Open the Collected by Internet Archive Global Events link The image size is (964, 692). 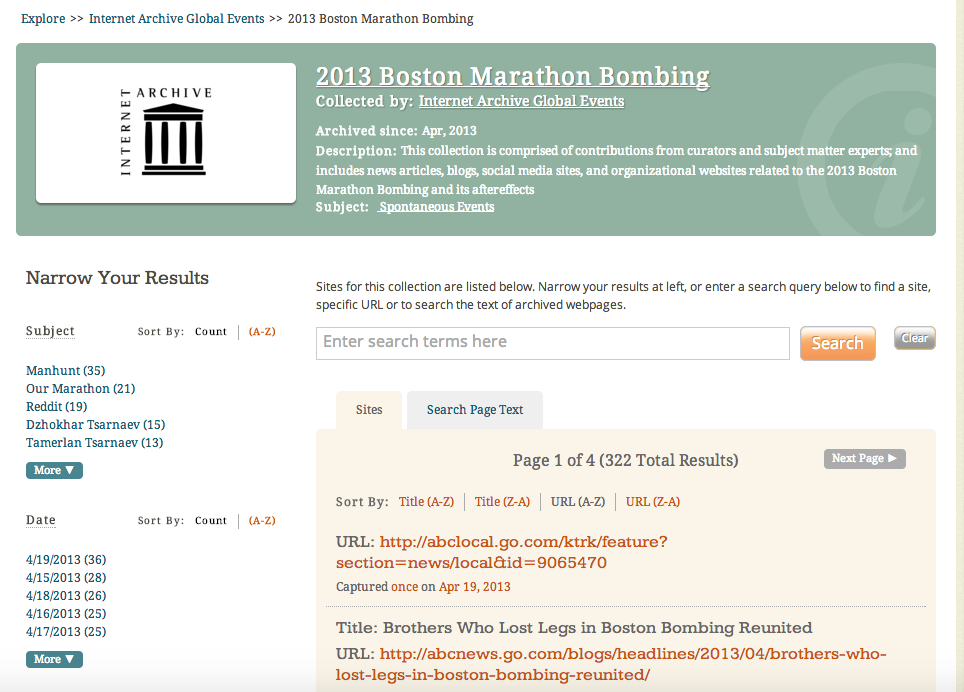pos(521,101)
